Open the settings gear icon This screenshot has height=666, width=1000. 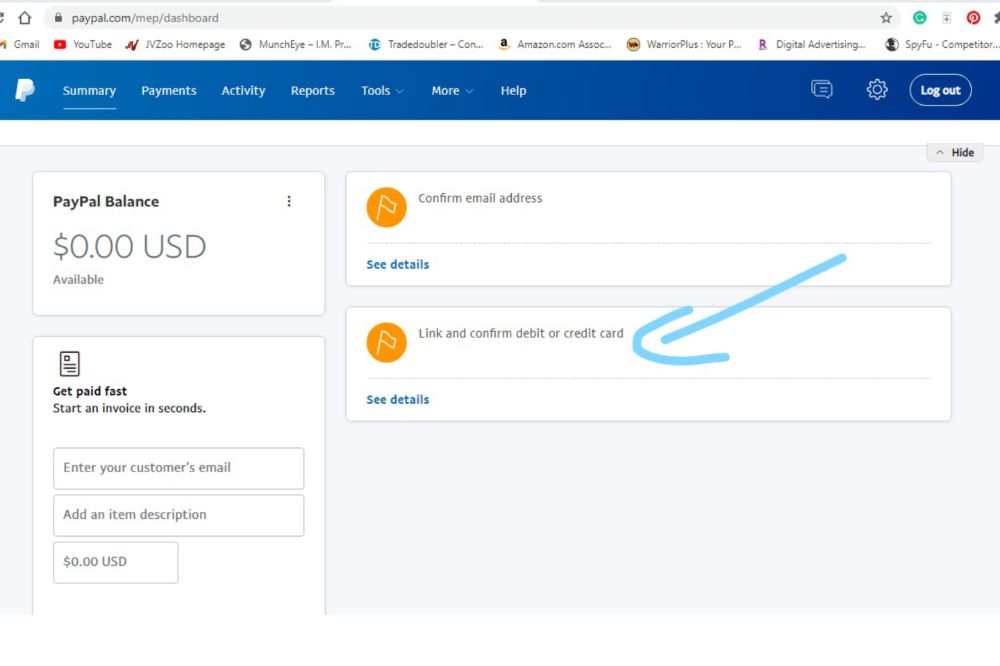[877, 90]
